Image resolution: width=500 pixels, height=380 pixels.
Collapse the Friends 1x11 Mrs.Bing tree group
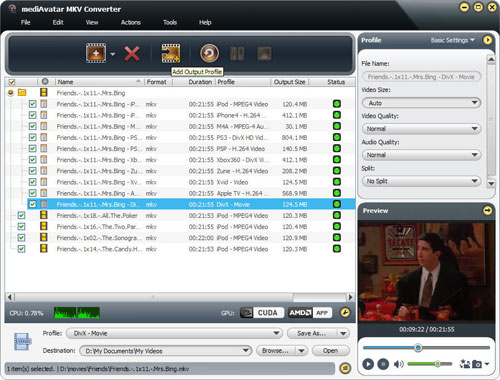[11, 93]
